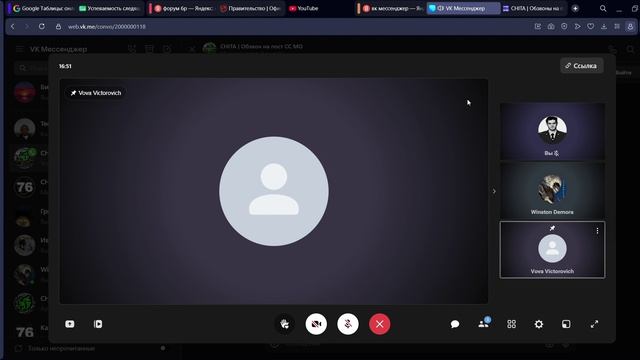The height and width of the screenshot is (360, 640).
Task: Open the Успеваемость следователей tab
Action: [x=109, y=8]
